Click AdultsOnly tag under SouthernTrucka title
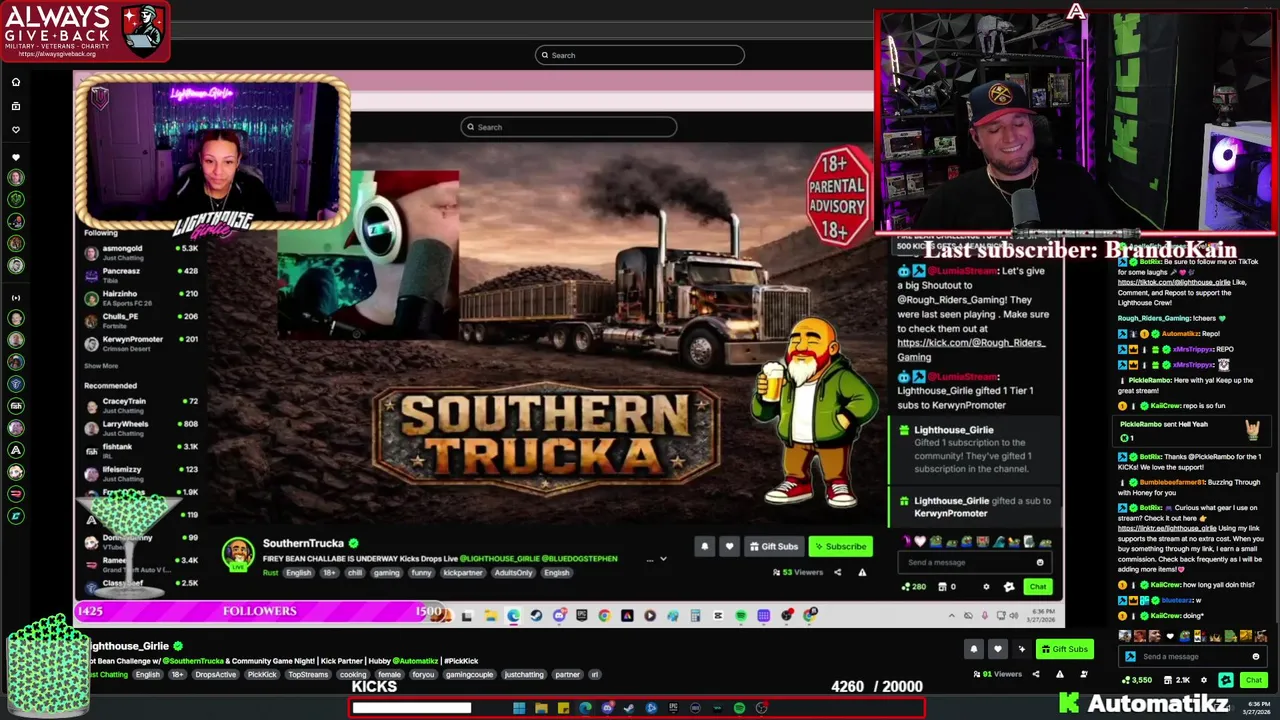1280x720 pixels. (x=513, y=573)
